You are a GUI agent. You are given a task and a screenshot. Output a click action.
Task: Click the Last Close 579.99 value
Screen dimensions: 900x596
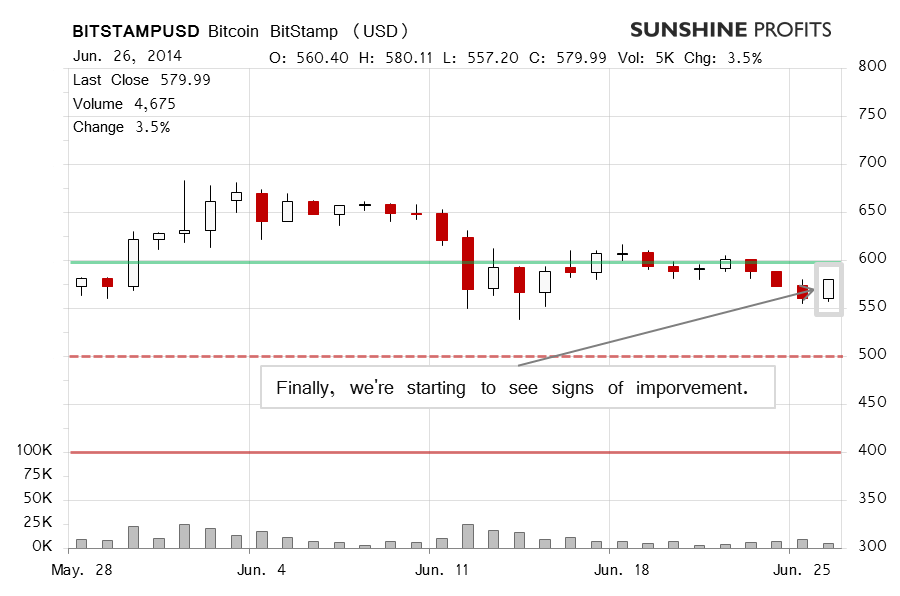tap(142, 80)
